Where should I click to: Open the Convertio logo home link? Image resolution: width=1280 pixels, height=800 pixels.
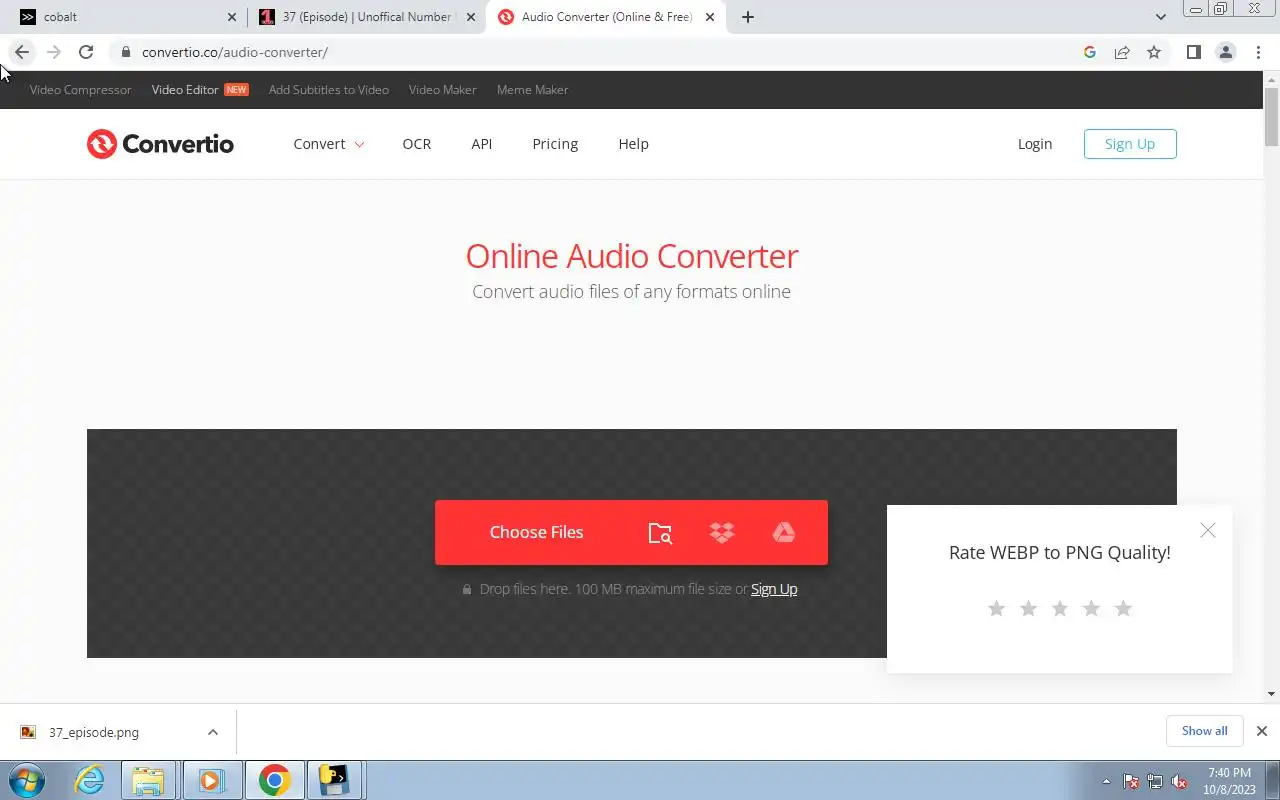click(x=160, y=144)
